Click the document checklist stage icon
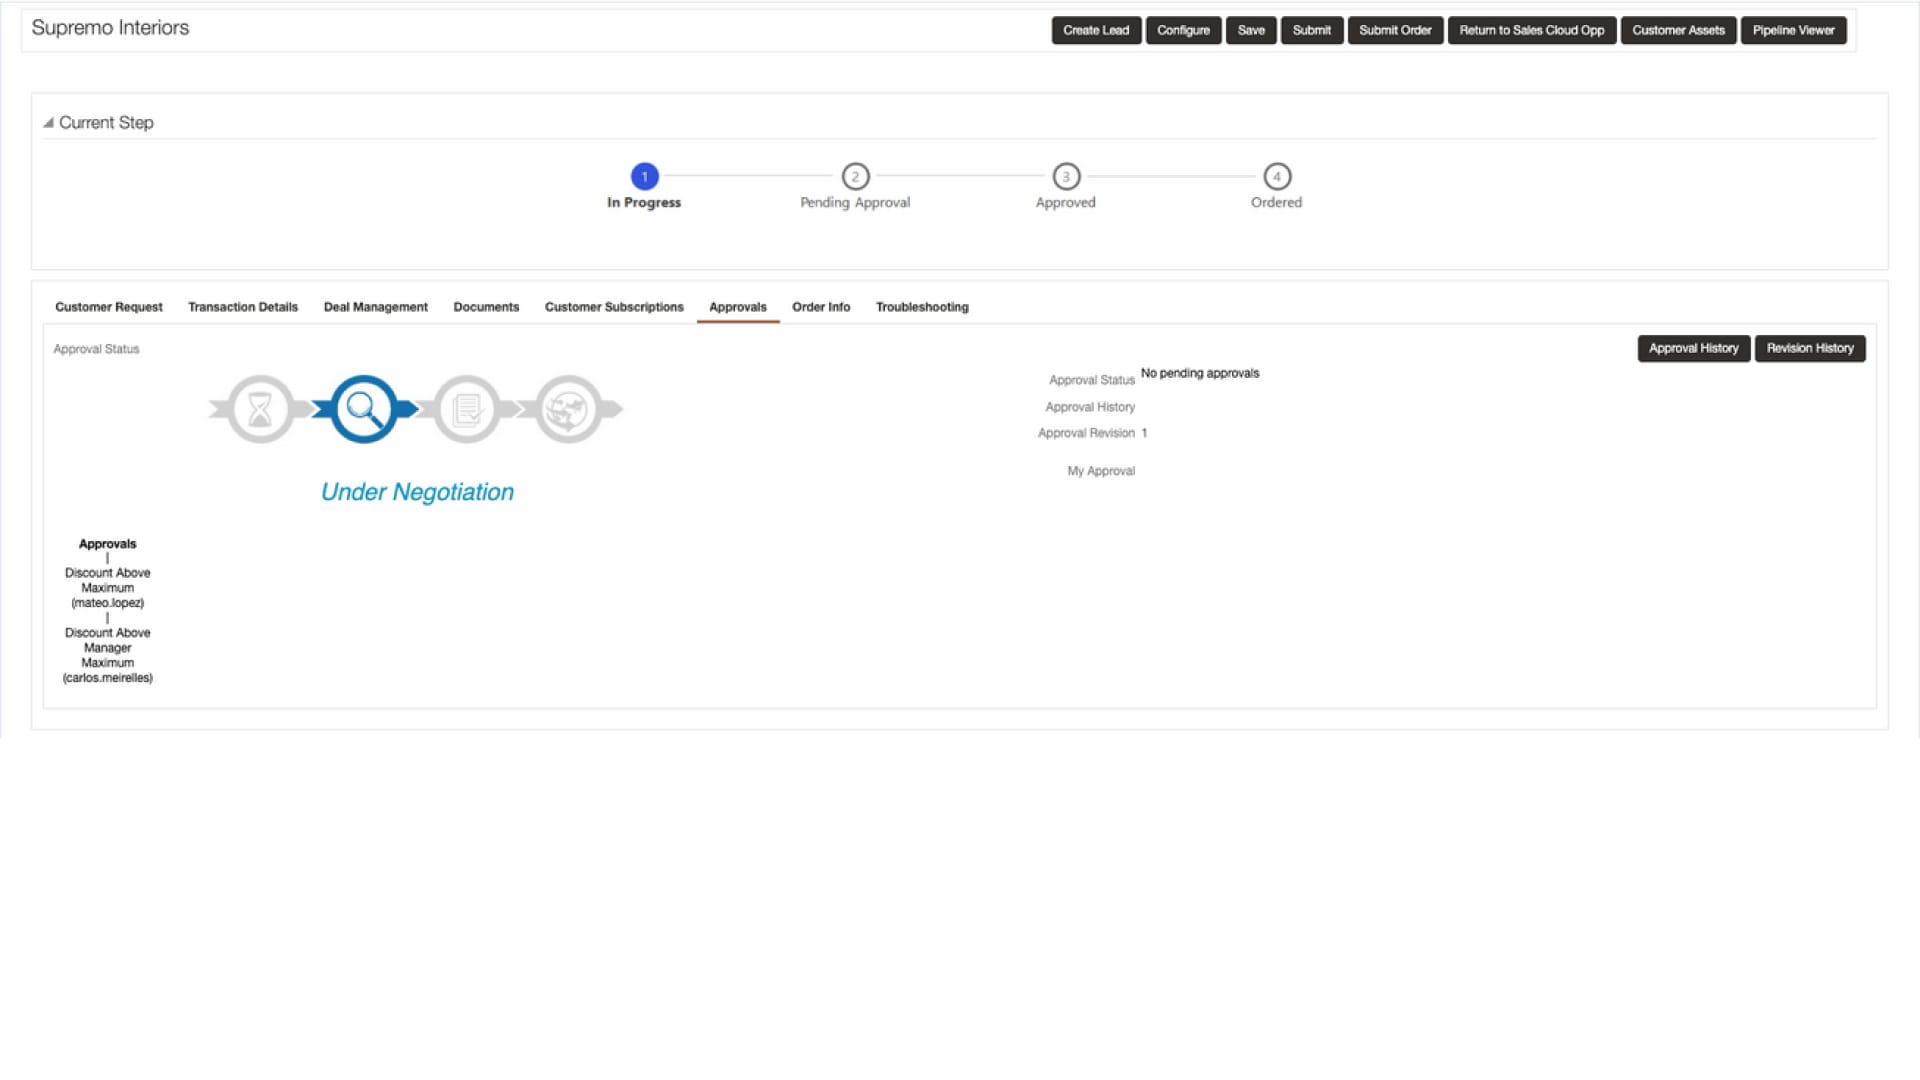 pyautogui.click(x=467, y=409)
